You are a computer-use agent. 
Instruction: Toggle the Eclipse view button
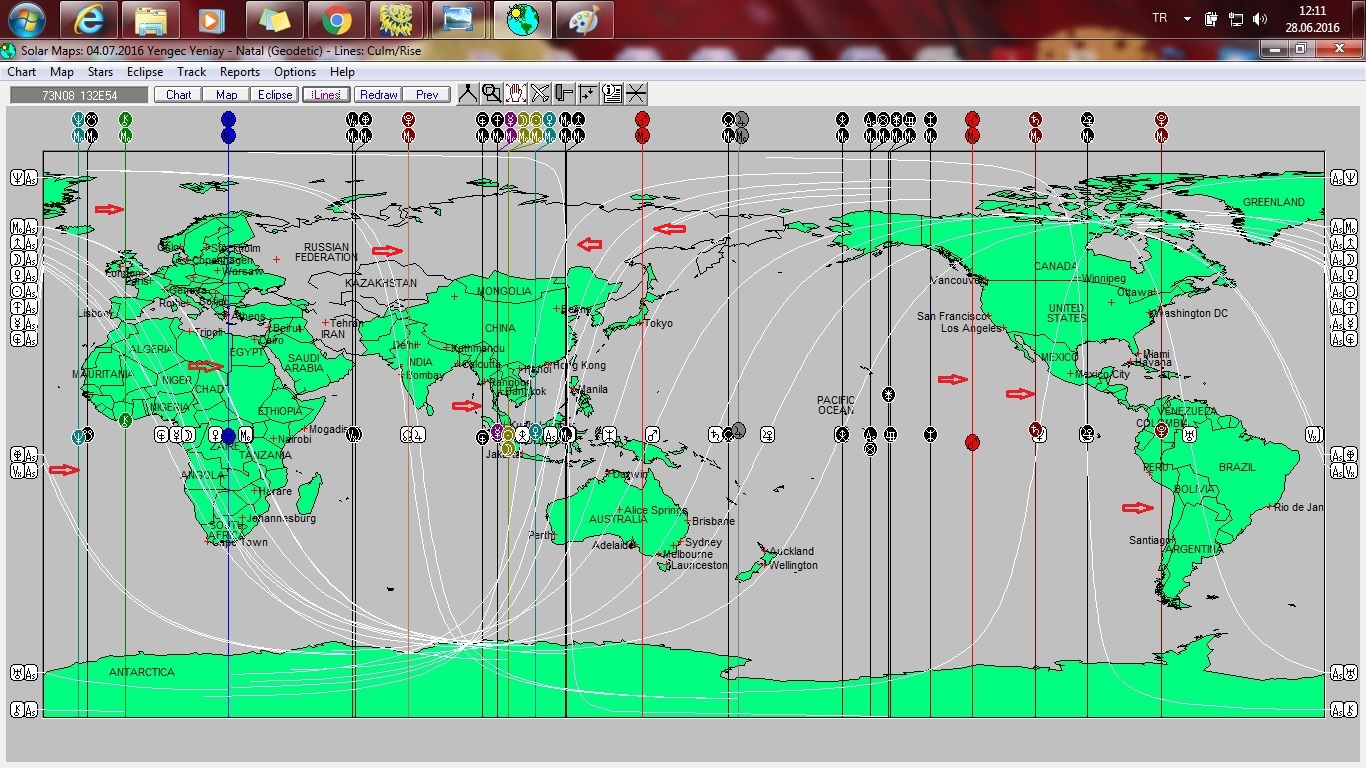click(275, 95)
